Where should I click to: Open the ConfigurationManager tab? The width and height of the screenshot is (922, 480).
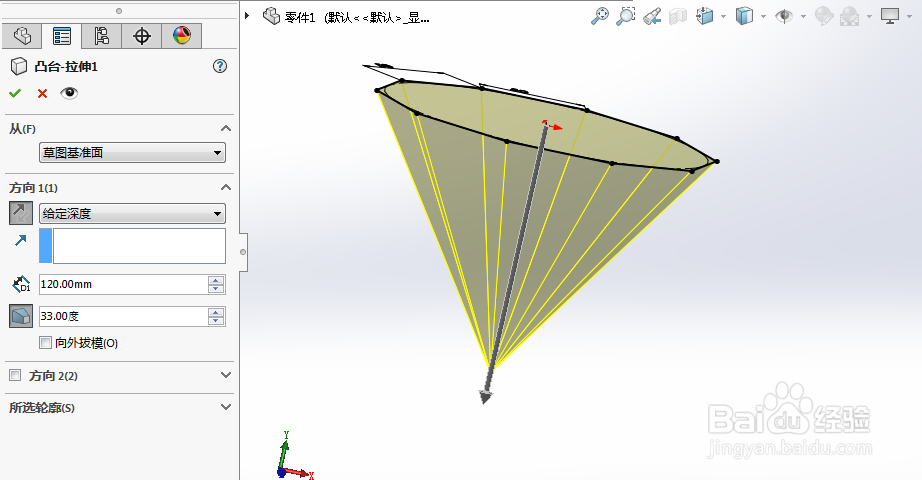(x=102, y=36)
